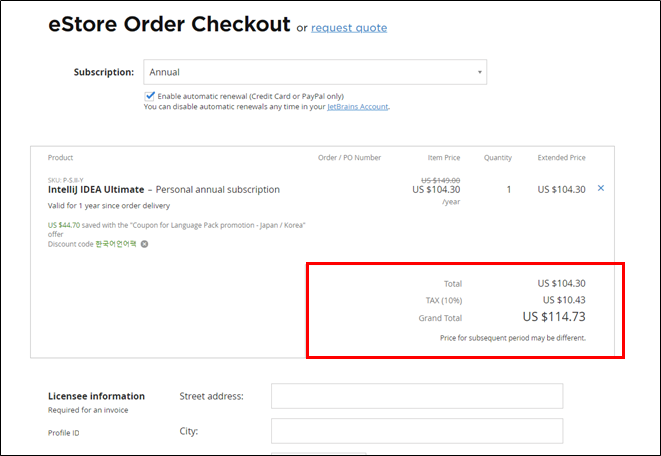
Task: Select the IntelliJ IDEA Ultimate product name
Action: pos(96,190)
